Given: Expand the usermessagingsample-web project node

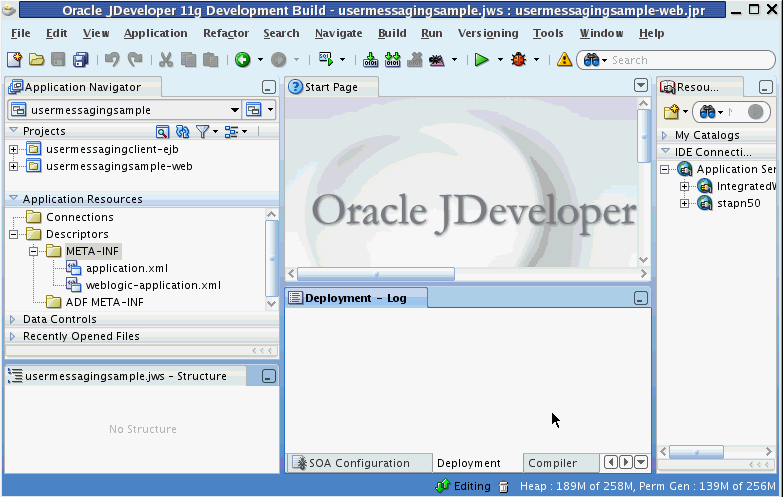Looking at the screenshot, I should [13, 166].
